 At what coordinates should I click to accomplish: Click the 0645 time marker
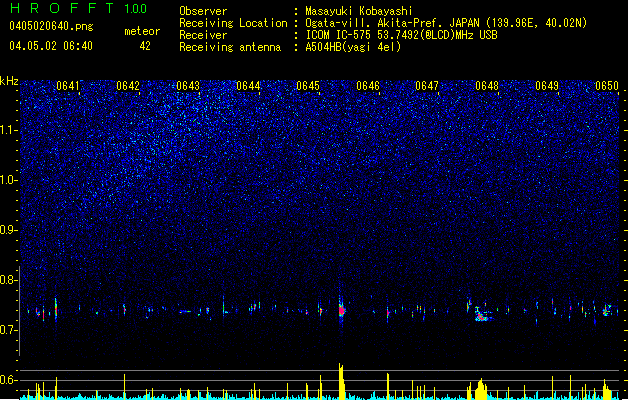(x=308, y=86)
